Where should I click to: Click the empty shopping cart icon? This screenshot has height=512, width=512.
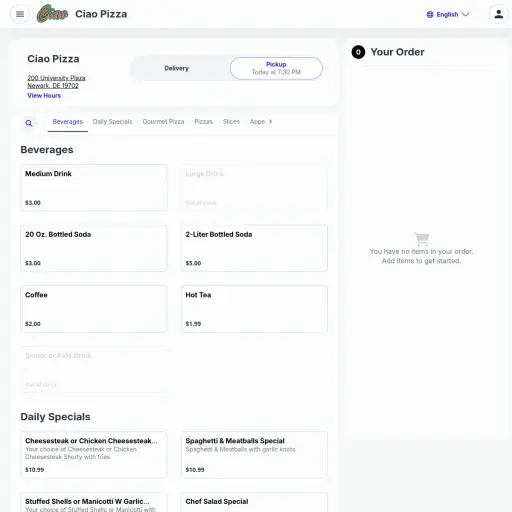(x=422, y=239)
